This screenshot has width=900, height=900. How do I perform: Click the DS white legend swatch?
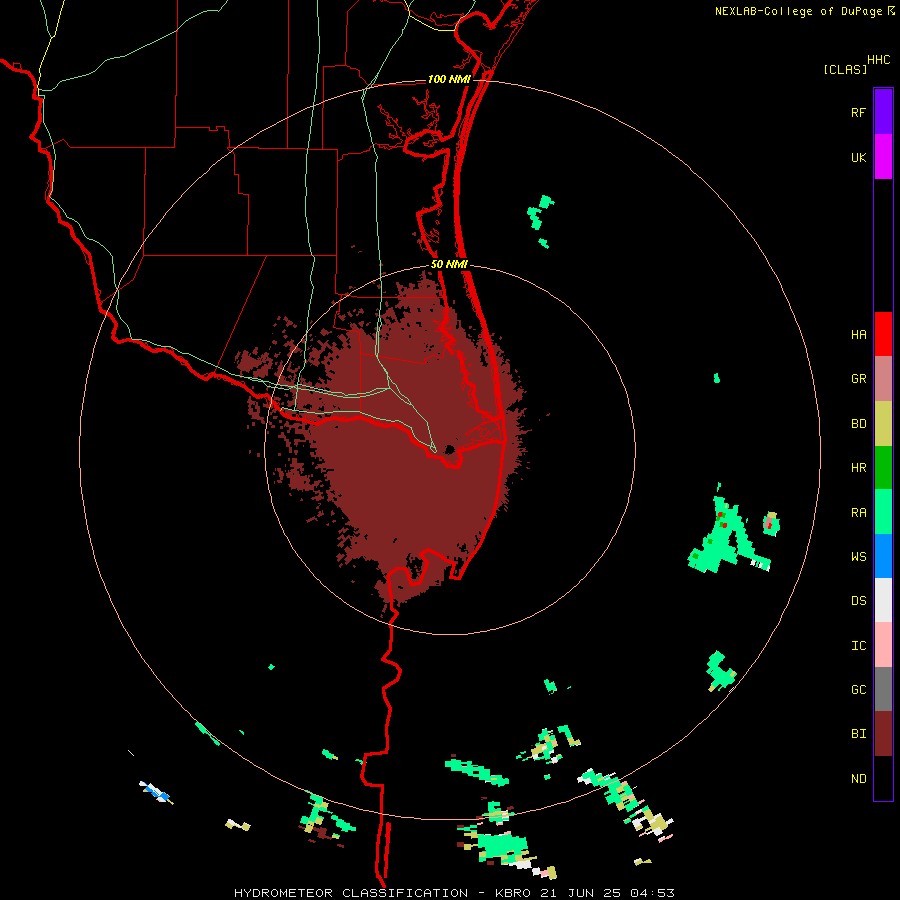pos(883,600)
